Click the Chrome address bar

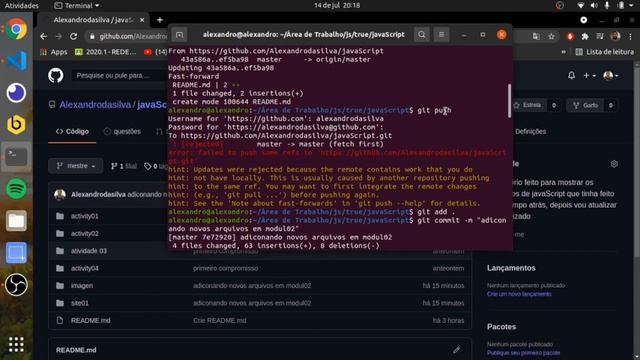click(128, 36)
